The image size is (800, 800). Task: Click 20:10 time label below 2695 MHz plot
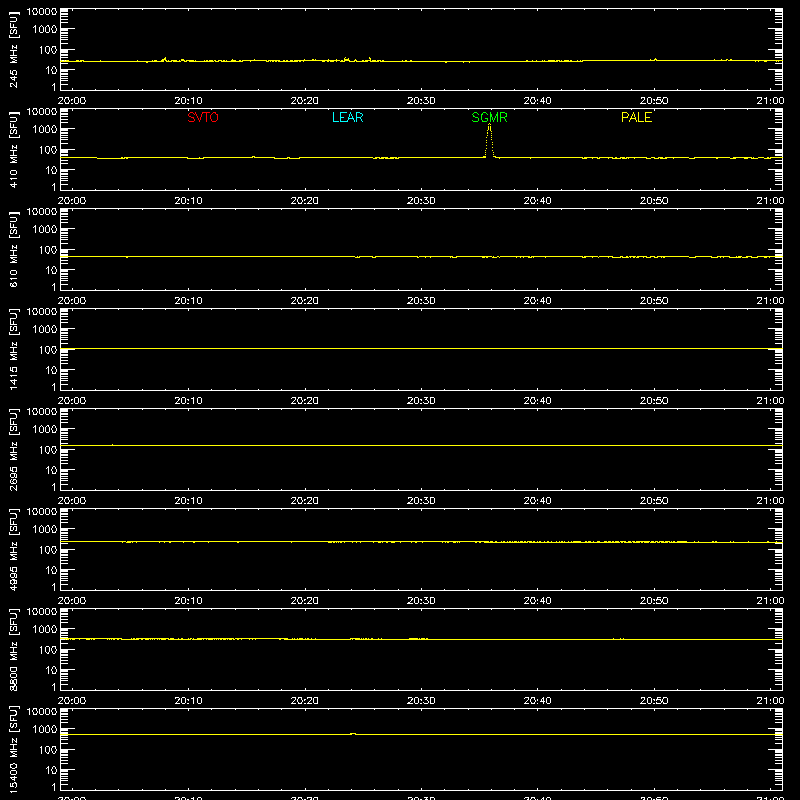coord(188,501)
